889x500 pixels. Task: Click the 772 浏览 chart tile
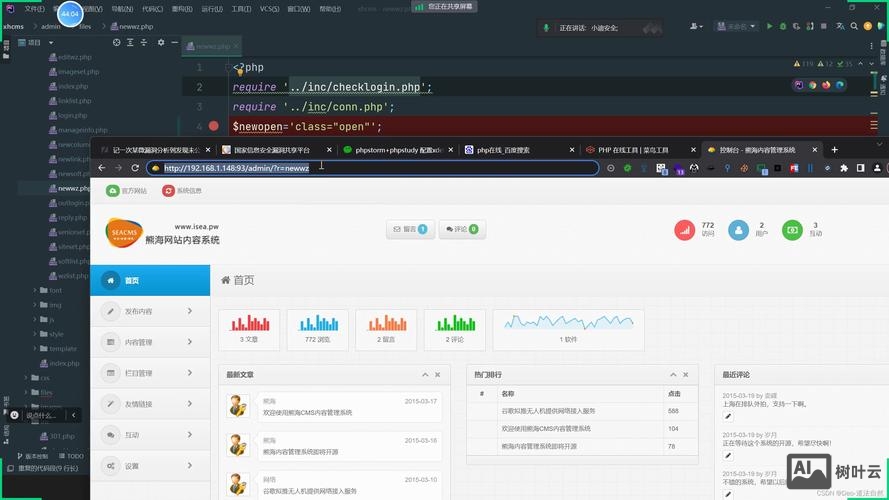[318, 329]
